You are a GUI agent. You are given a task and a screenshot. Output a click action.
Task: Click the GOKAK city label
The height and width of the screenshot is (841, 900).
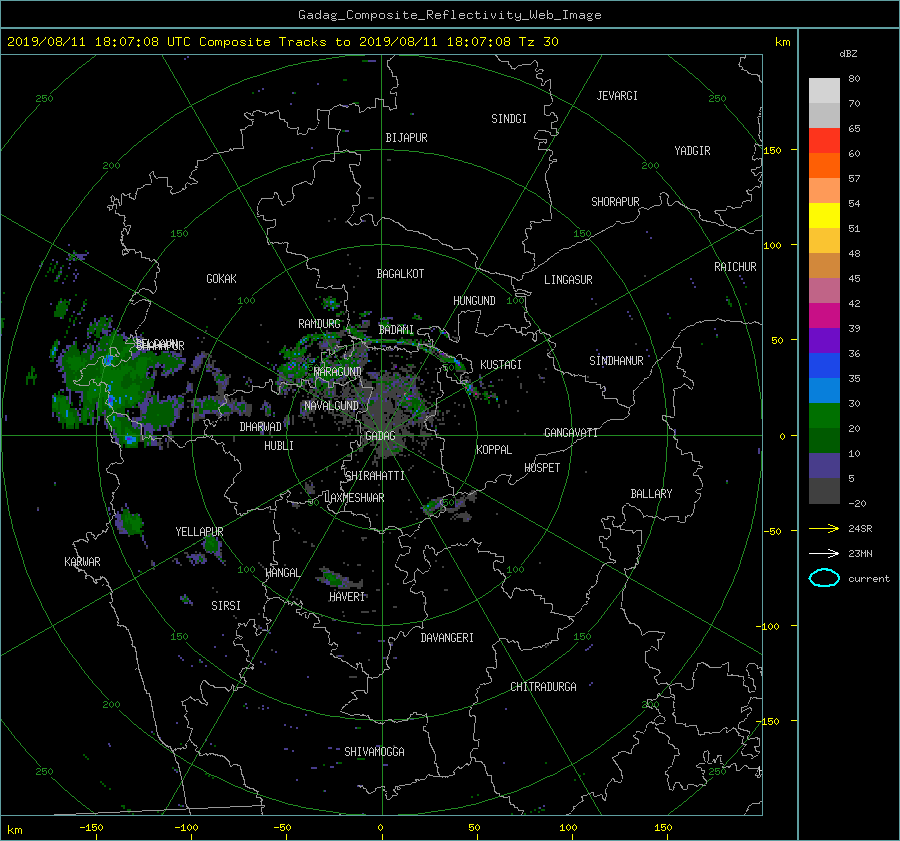point(221,279)
